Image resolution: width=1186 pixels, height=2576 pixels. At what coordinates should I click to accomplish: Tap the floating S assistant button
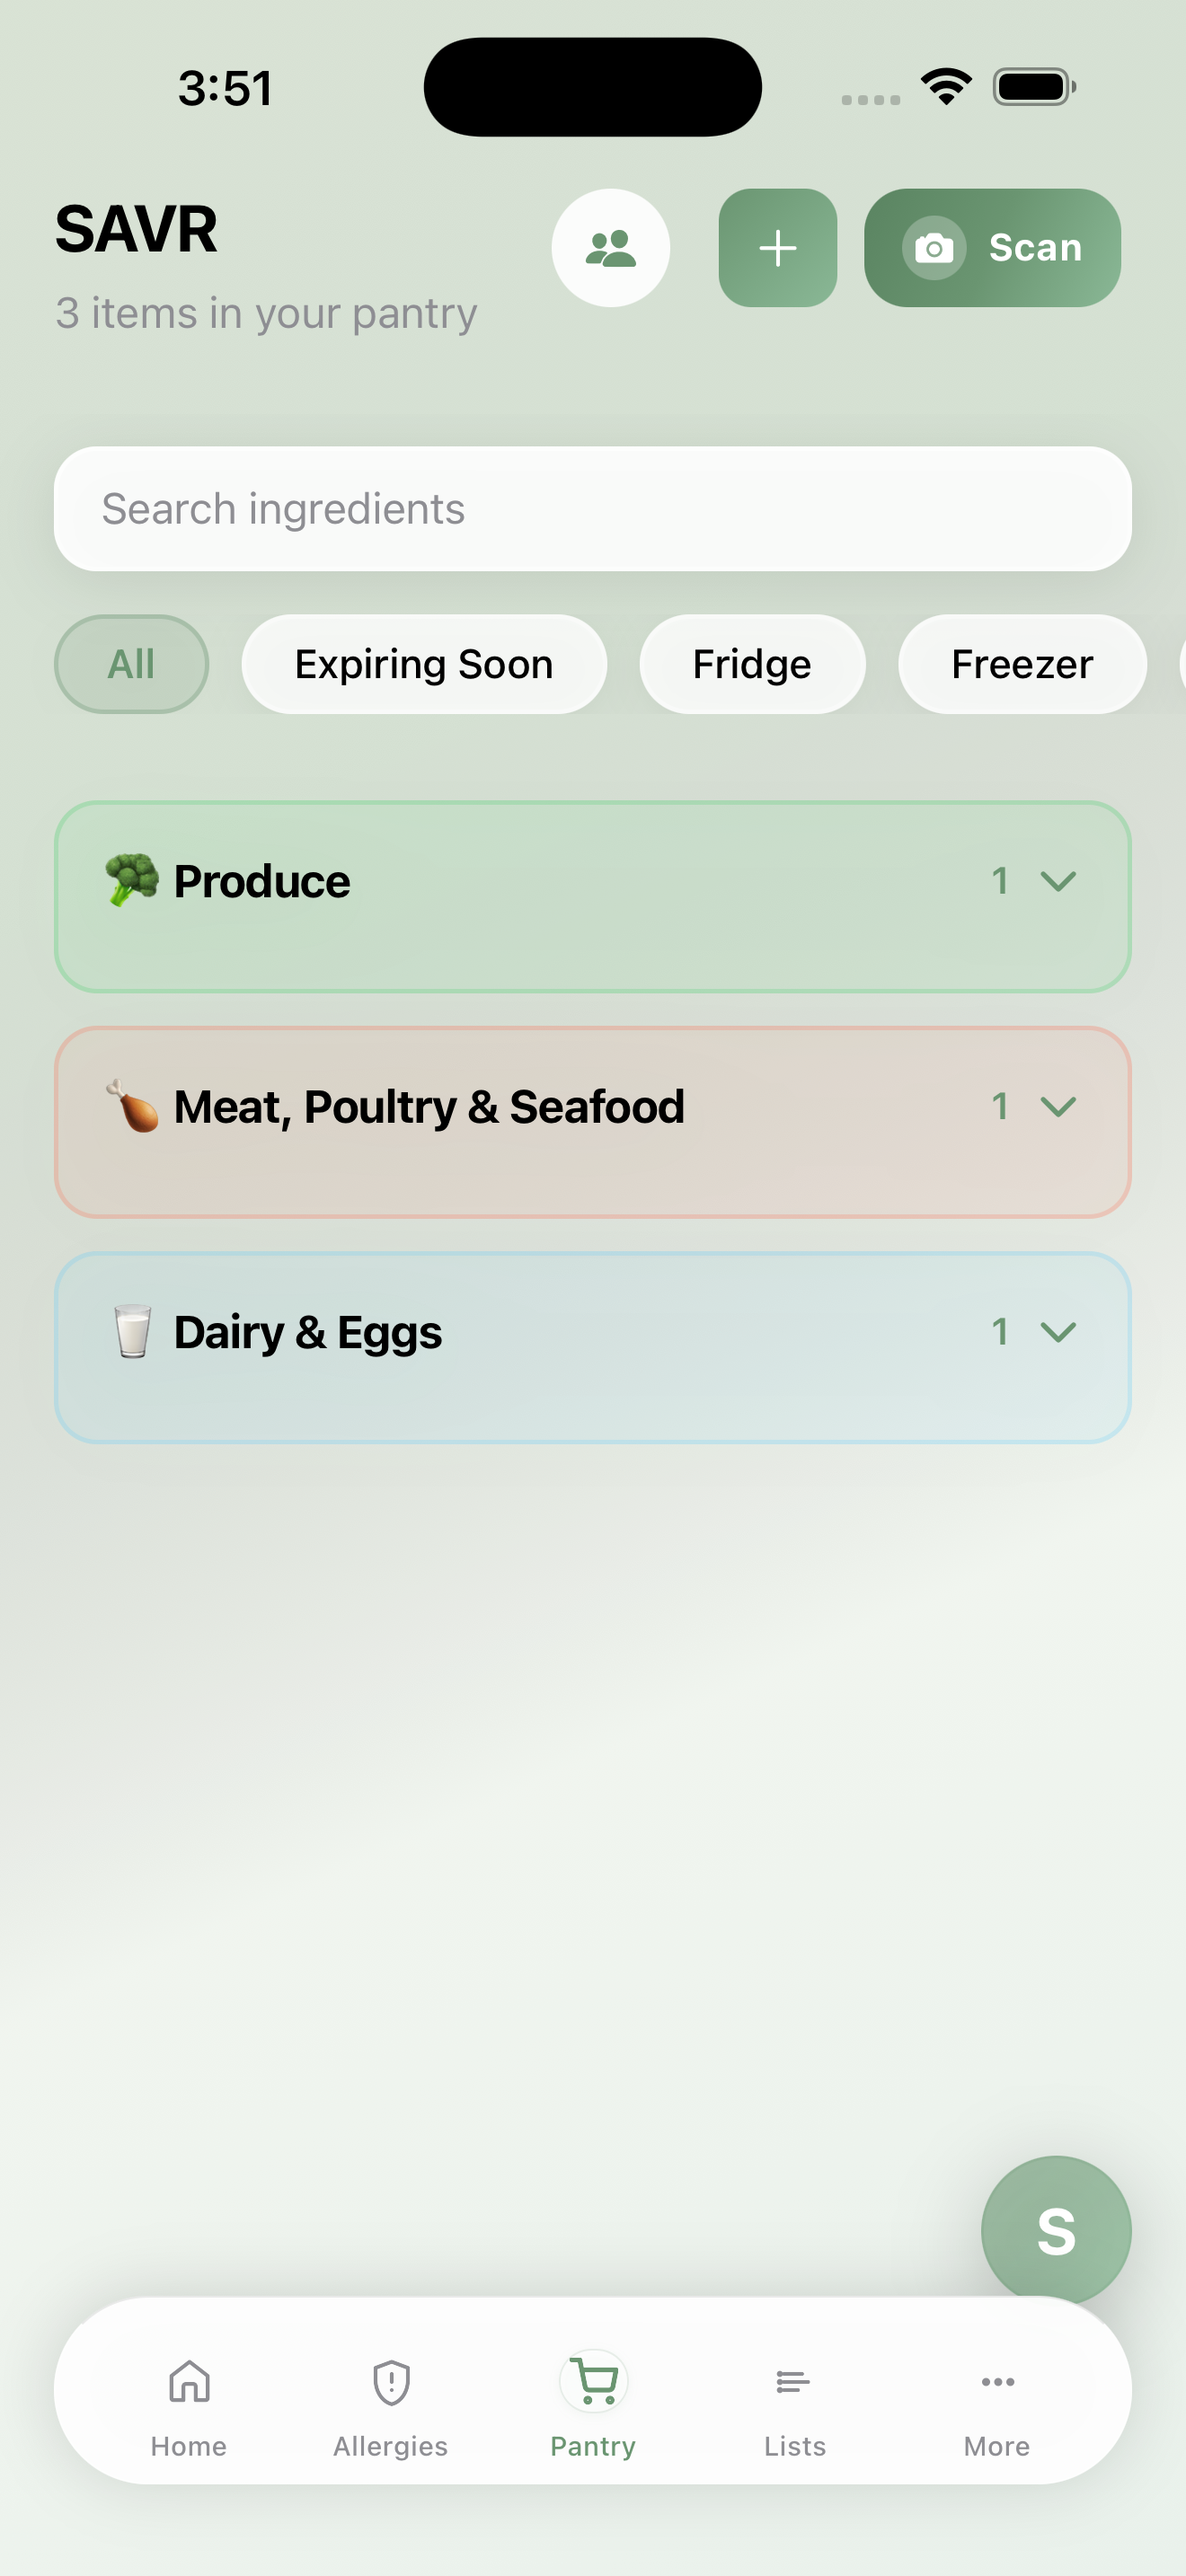click(x=1056, y=2230)
